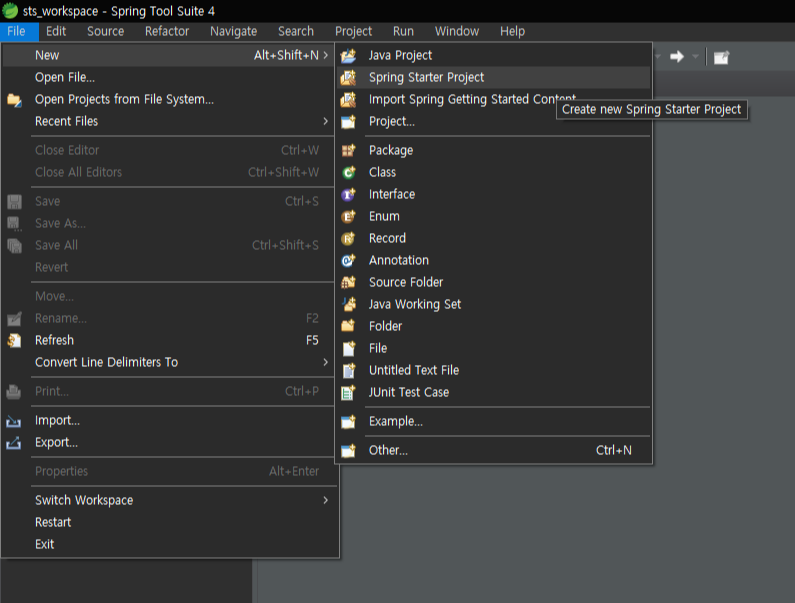Expand the Switch Workspace submenu arrow

point(326,500)
